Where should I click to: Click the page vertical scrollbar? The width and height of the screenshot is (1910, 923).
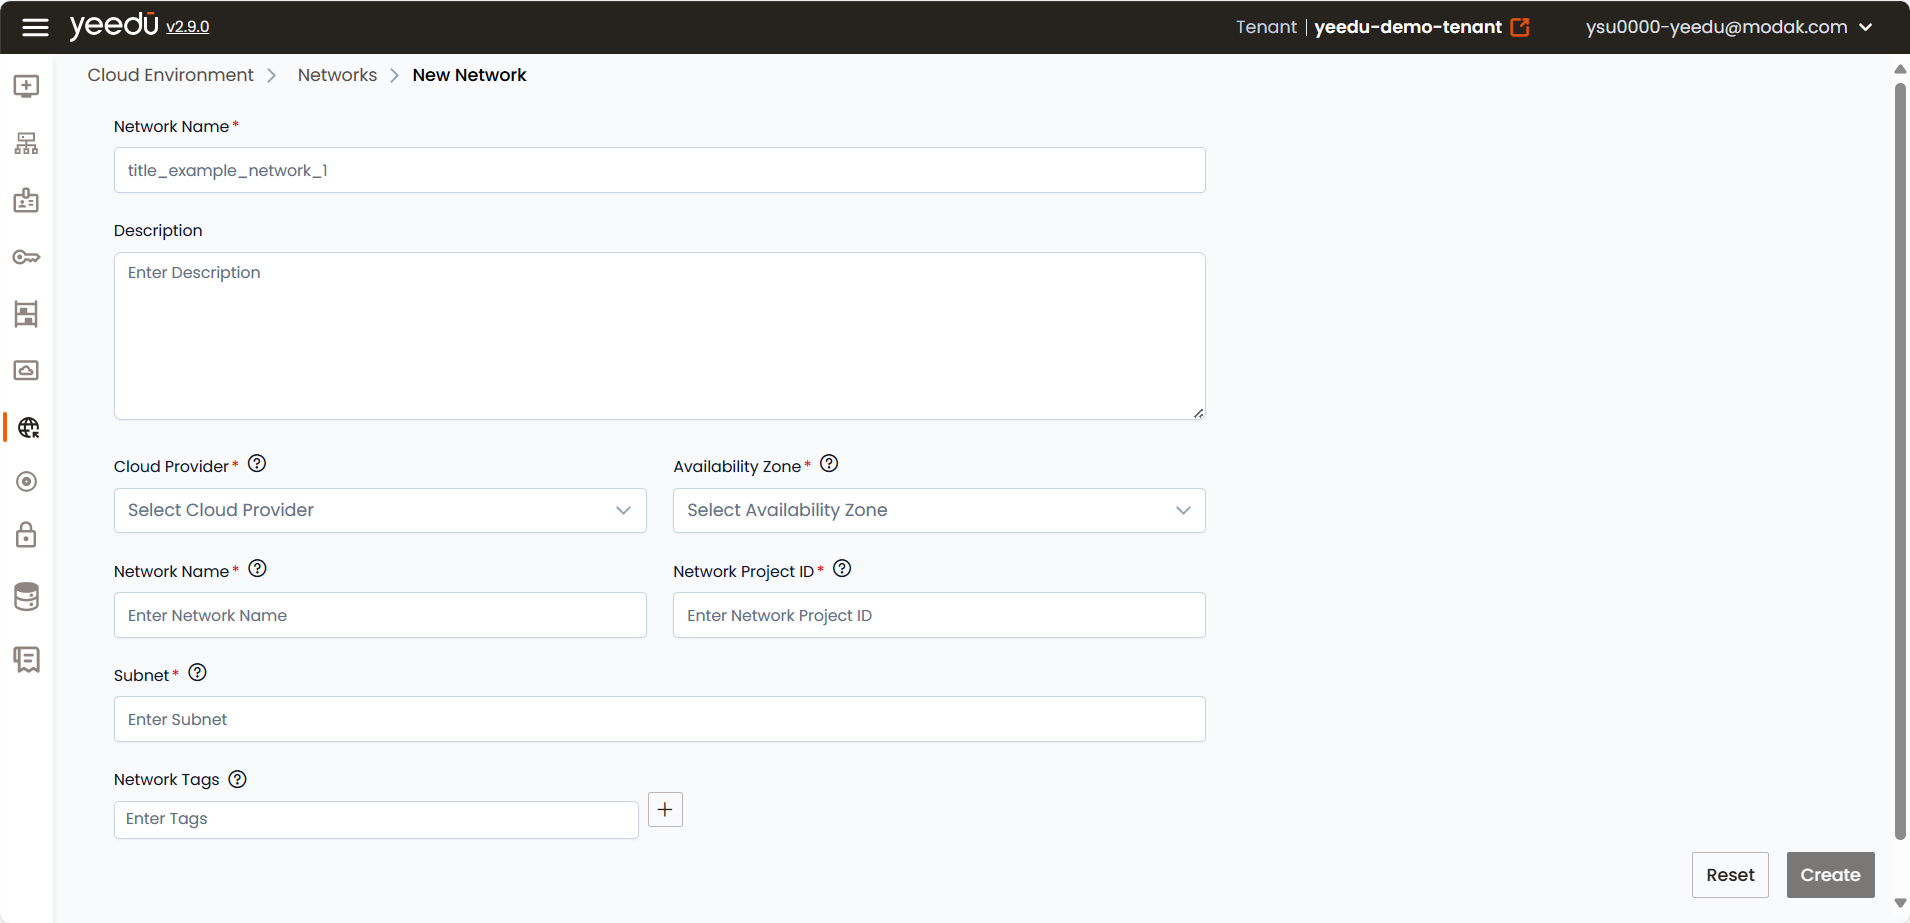coord(1900,460)
